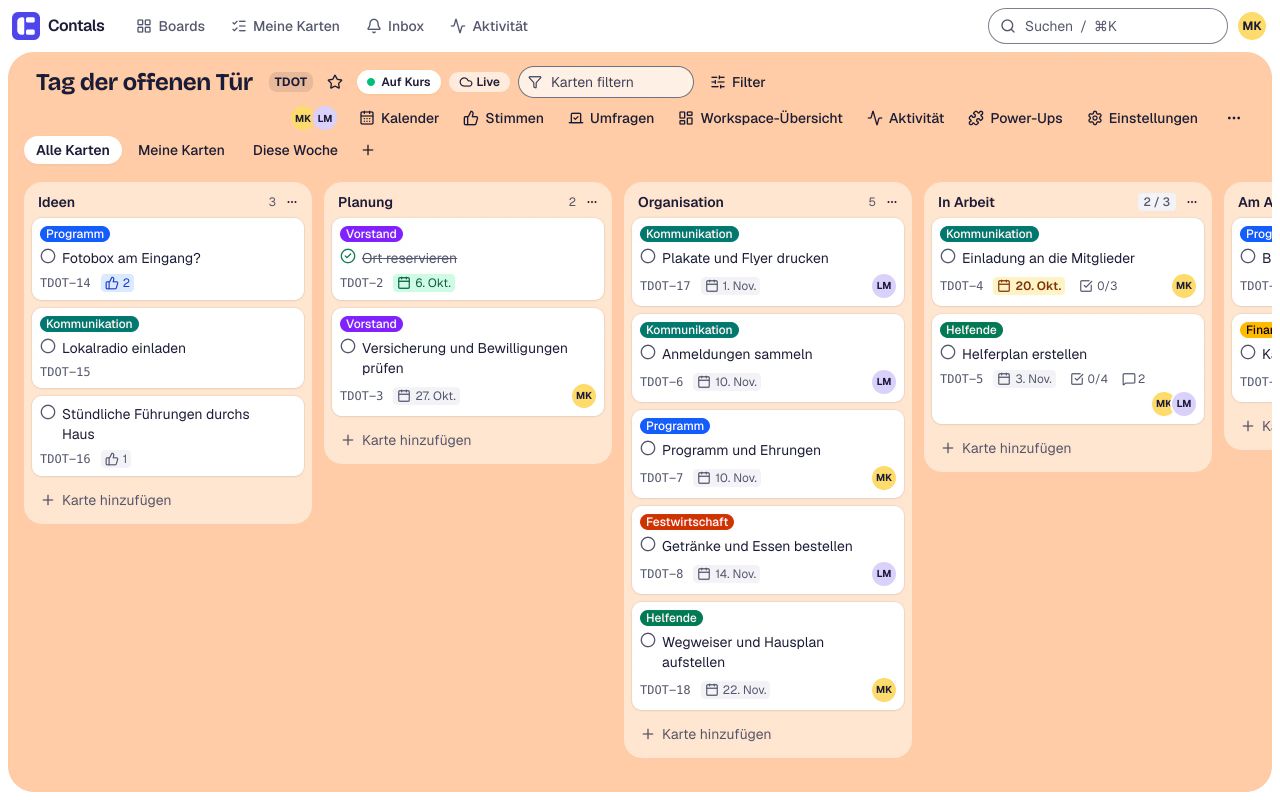Mark Getränke und Essen bestellen done
The image size is (1280, 800).
[x=648, y=545]
